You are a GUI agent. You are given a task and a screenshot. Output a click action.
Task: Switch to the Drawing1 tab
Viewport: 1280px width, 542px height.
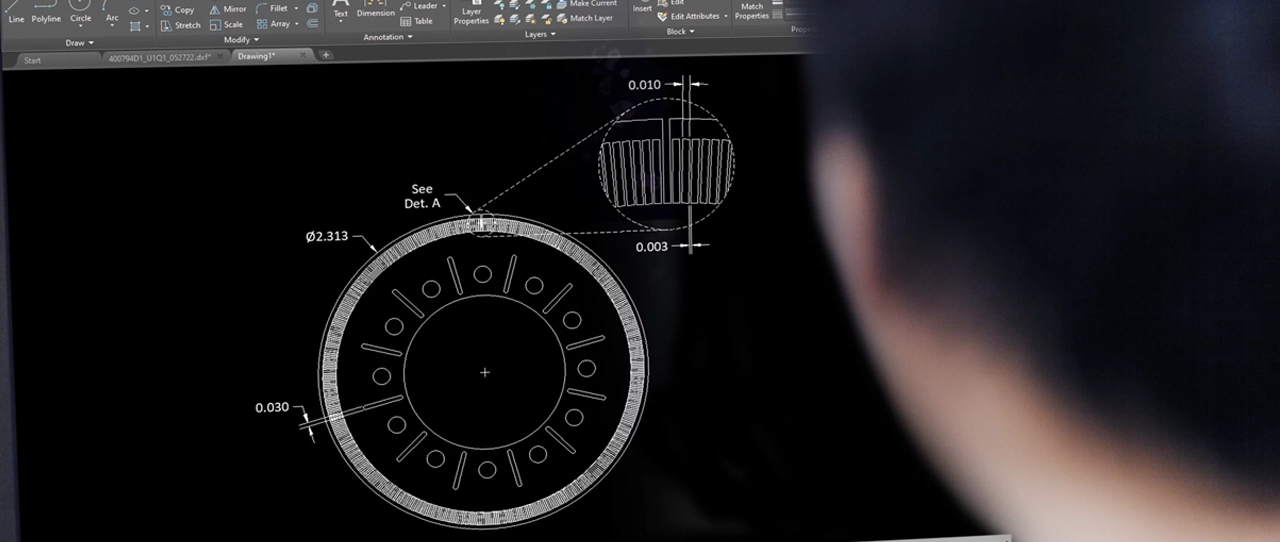[254, 56]
